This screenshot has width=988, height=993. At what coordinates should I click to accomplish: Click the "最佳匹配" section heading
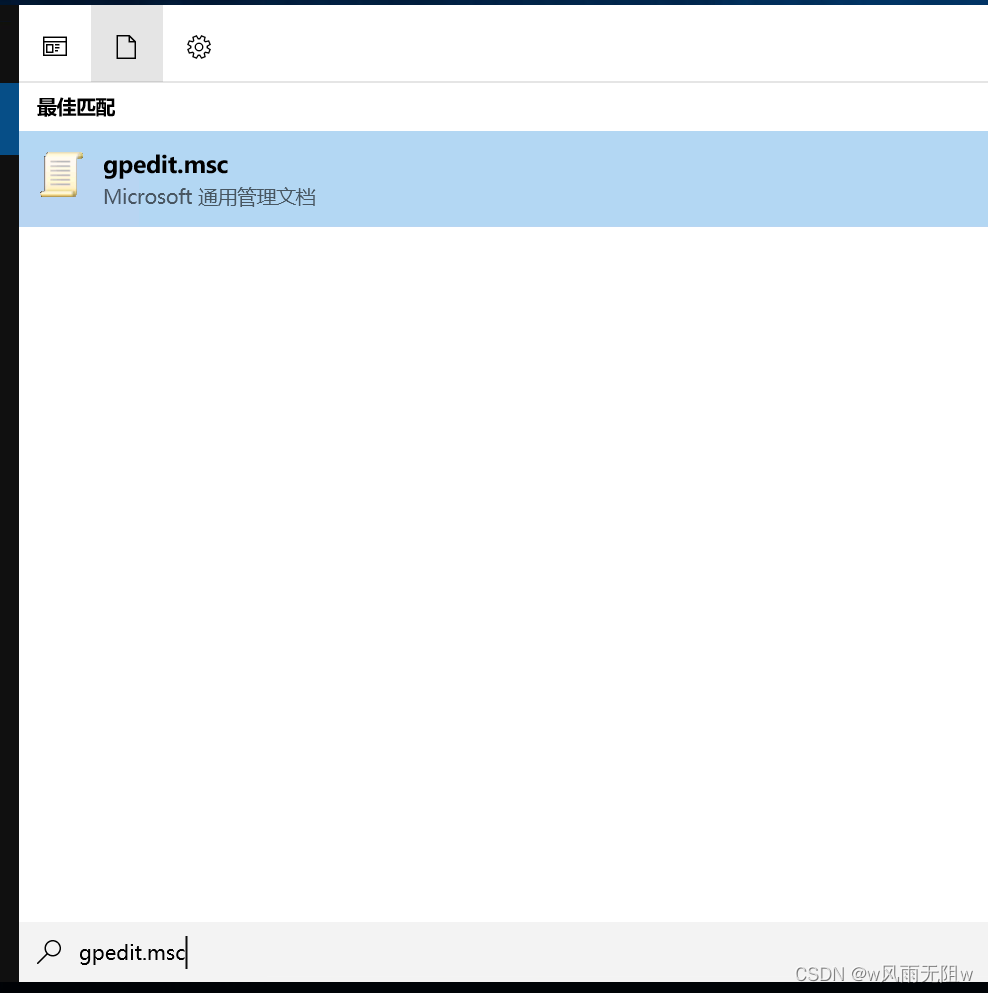76,108
